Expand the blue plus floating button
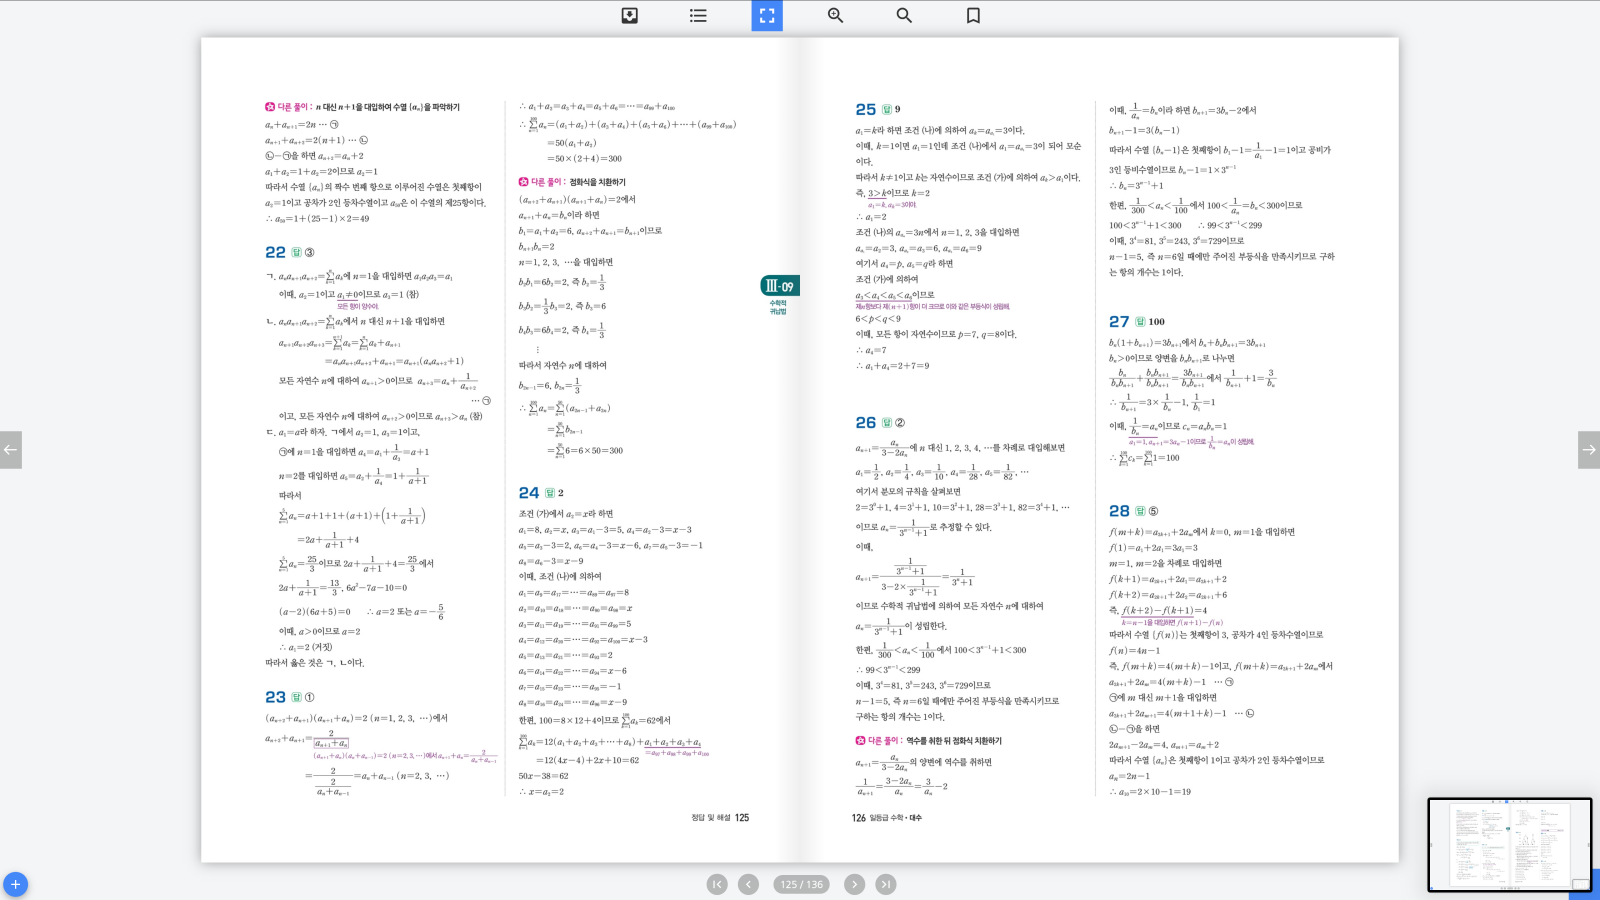The width and height of the screenshot is (1600, 900). coord(15,885)
